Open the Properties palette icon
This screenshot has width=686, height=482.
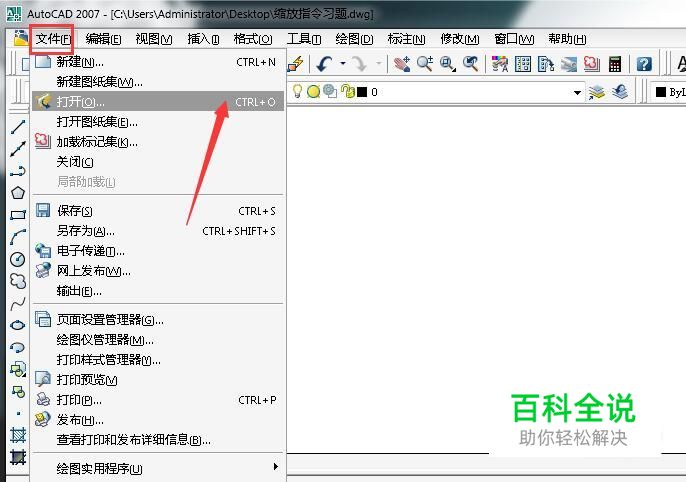(x=500, y=64)
